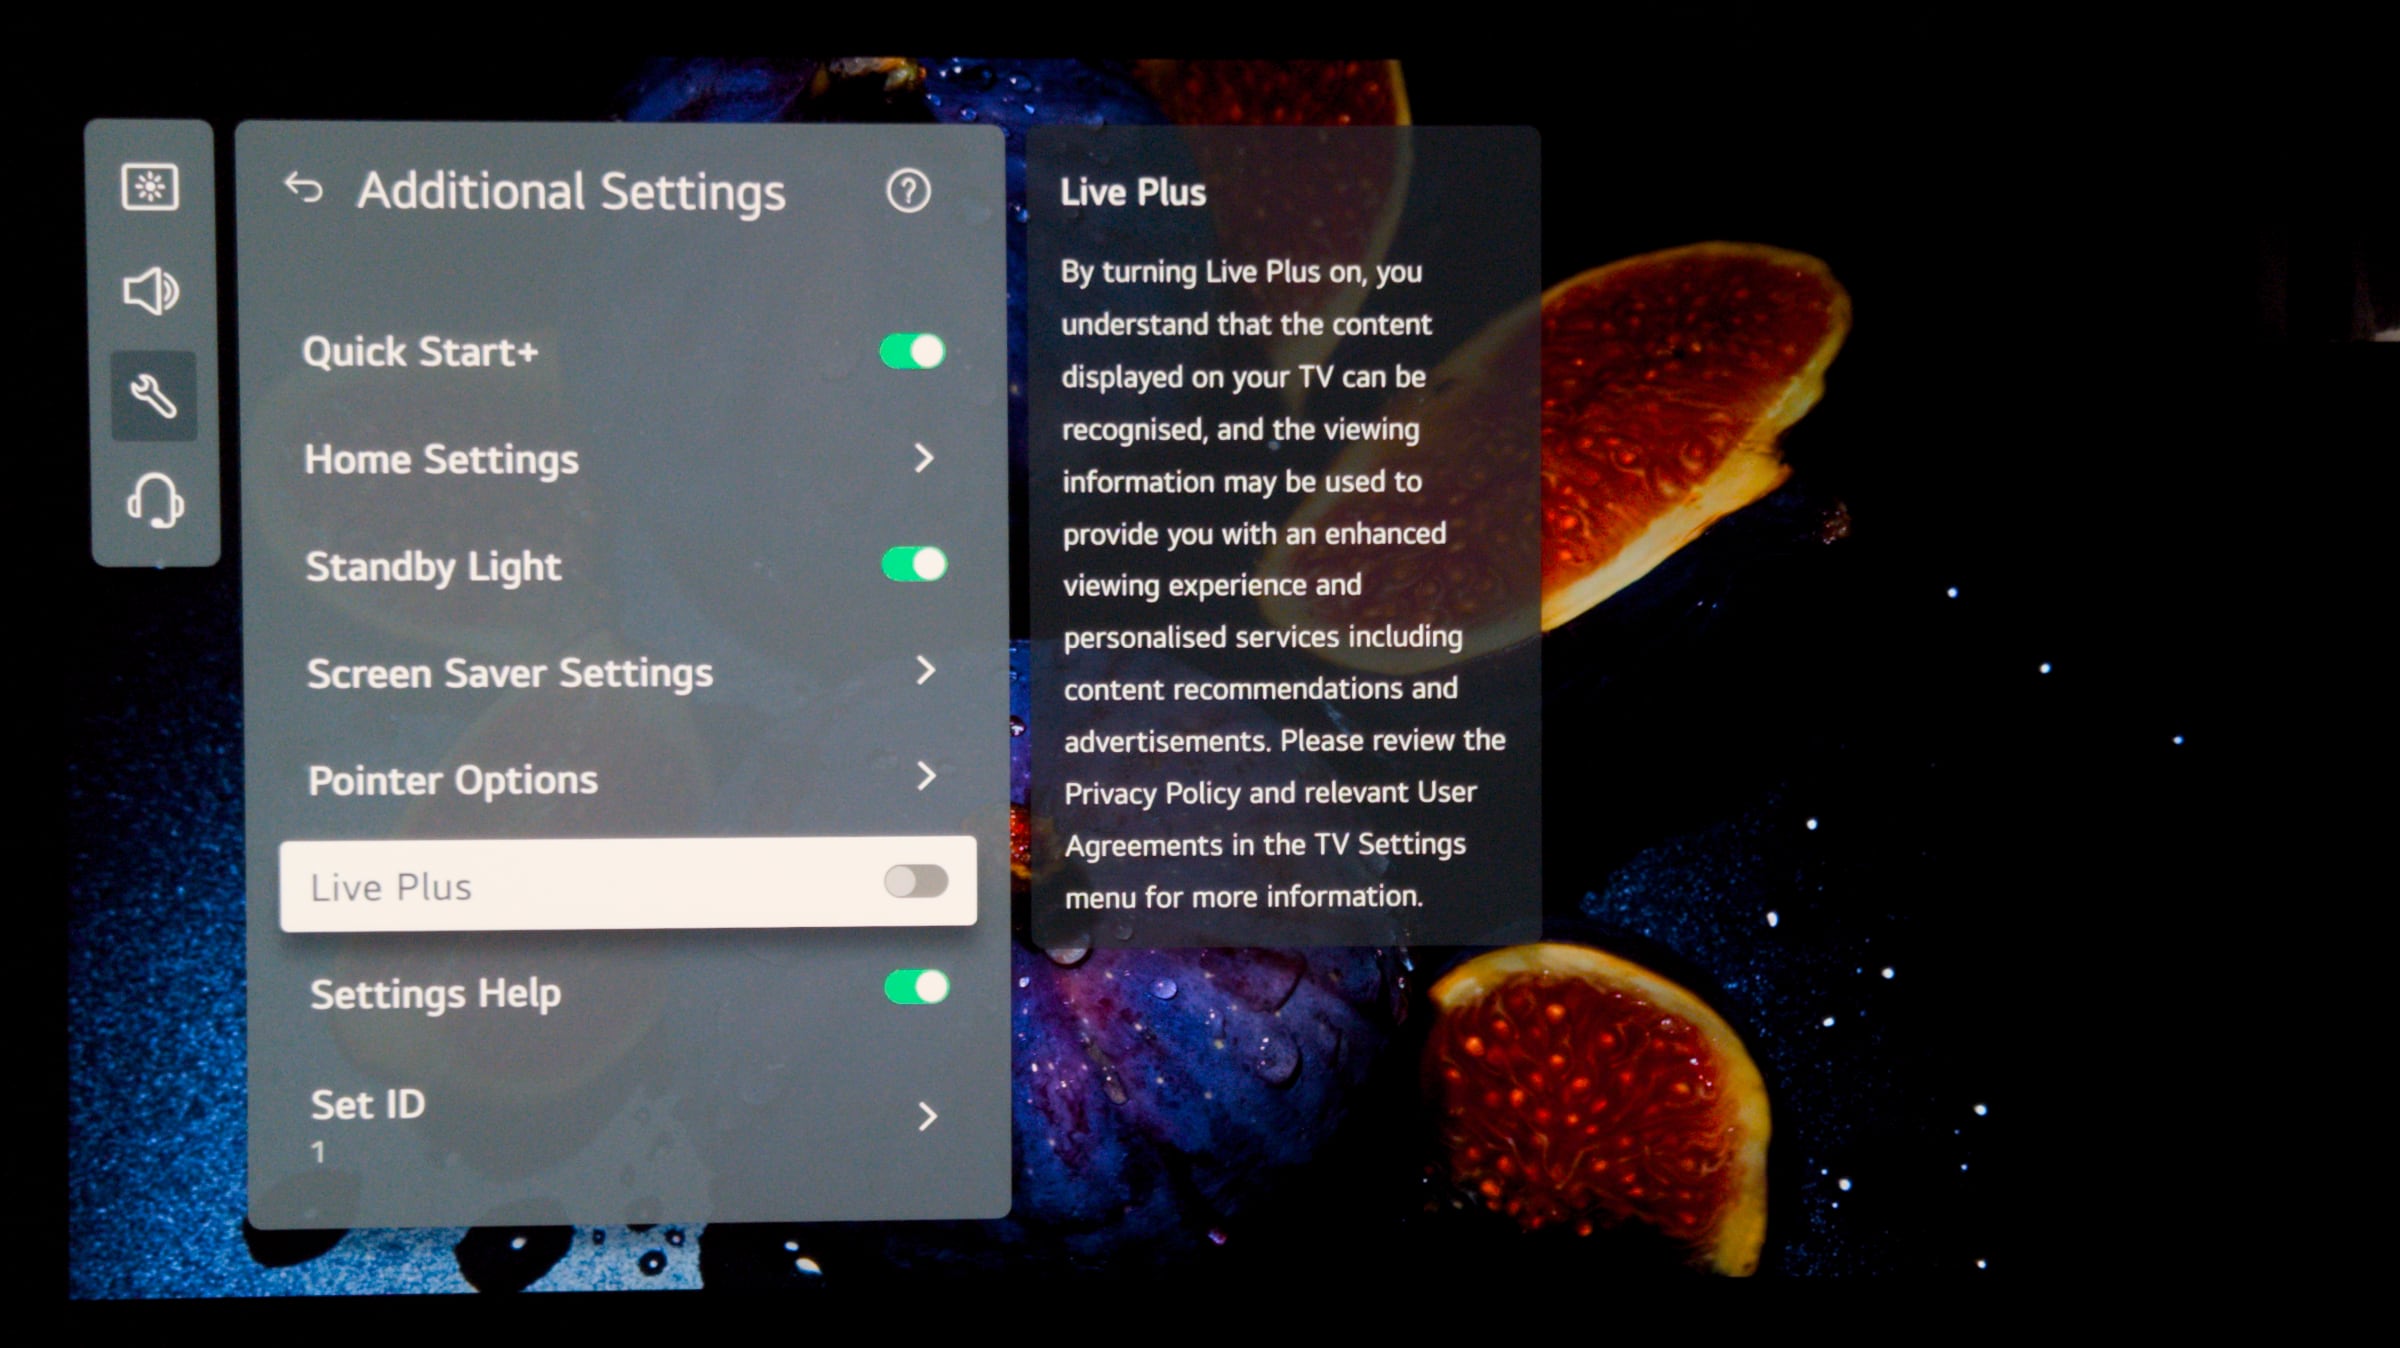Turn off the Standby Light switch
Image resolution: width=2400 pixels, height=1348 pixels.
pyautogui.click(x=914, y=564)
